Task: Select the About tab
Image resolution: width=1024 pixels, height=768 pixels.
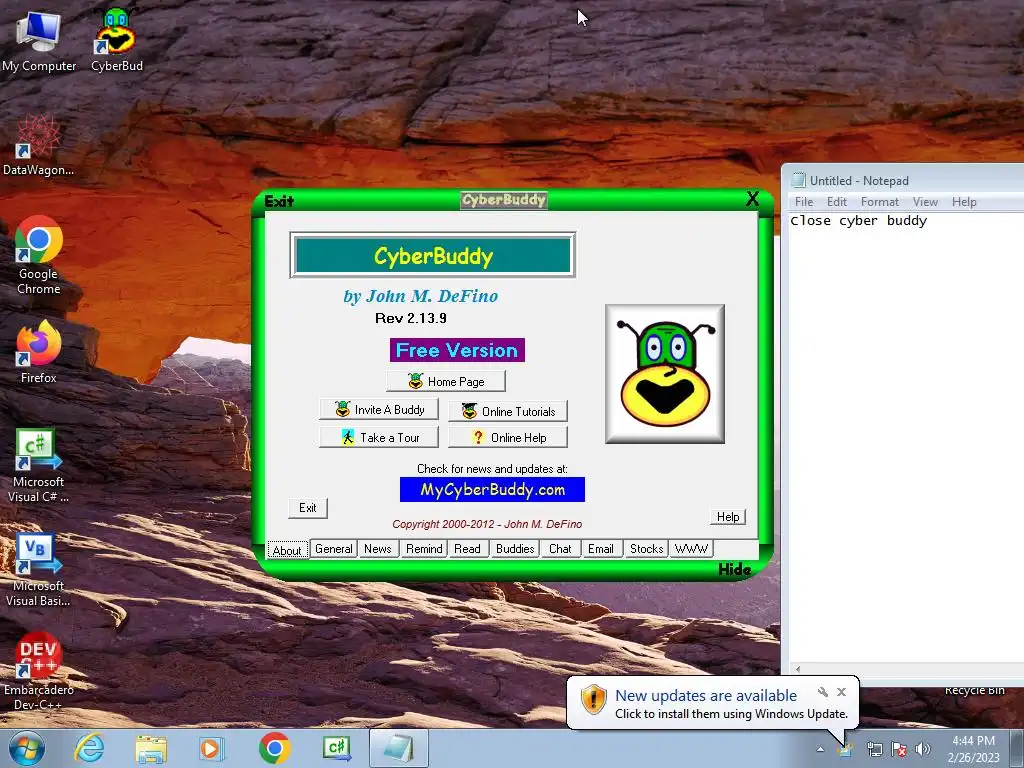Action: [x=287, y=550]
